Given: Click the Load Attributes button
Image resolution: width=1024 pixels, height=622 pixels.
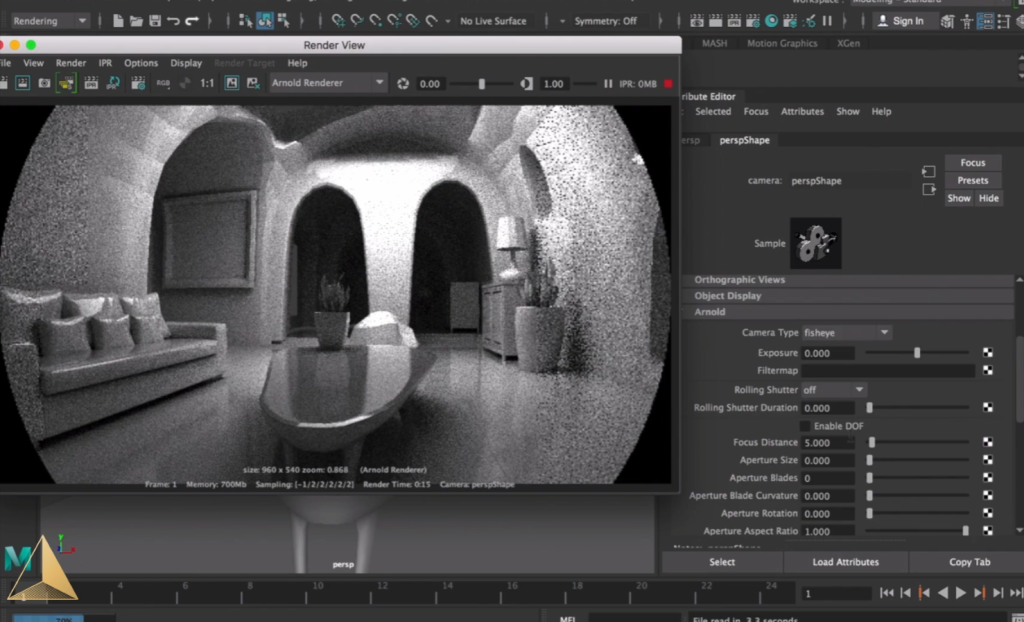Looking at the screenshot, I should click(845, 562).
